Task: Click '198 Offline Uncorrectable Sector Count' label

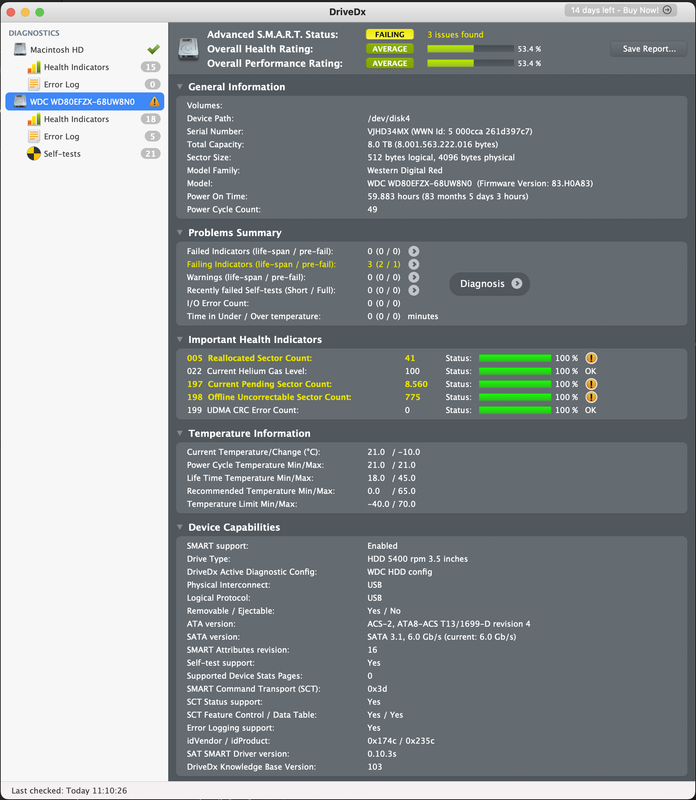Action: pyautogui.click(x=269, y=397)
